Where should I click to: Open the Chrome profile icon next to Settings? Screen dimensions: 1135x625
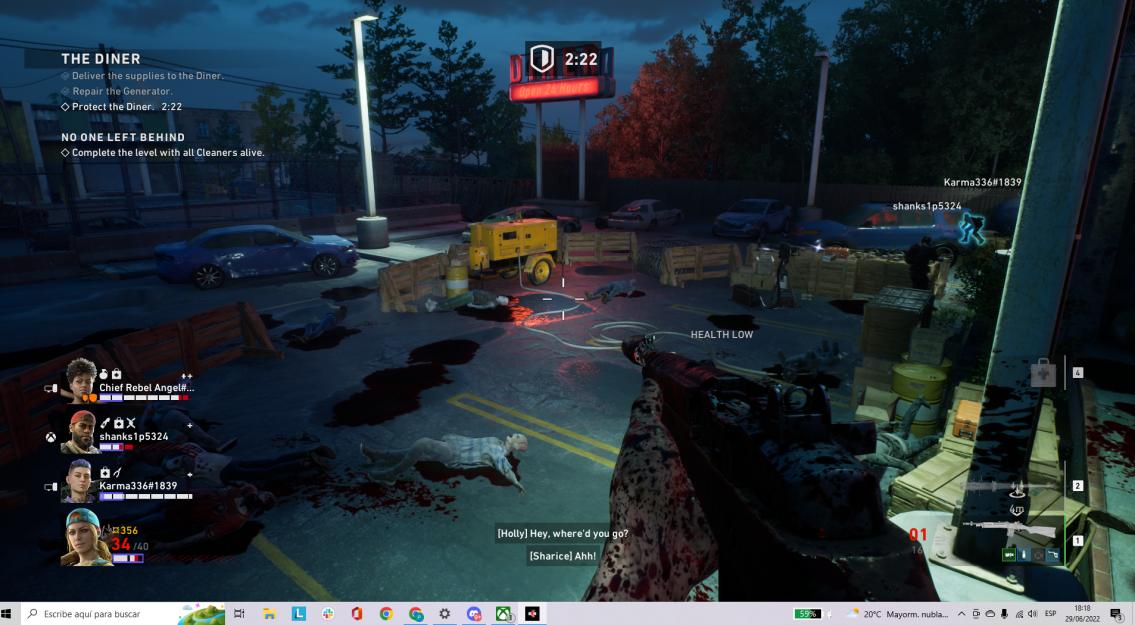pyautogui.click(x=416, y=613)
